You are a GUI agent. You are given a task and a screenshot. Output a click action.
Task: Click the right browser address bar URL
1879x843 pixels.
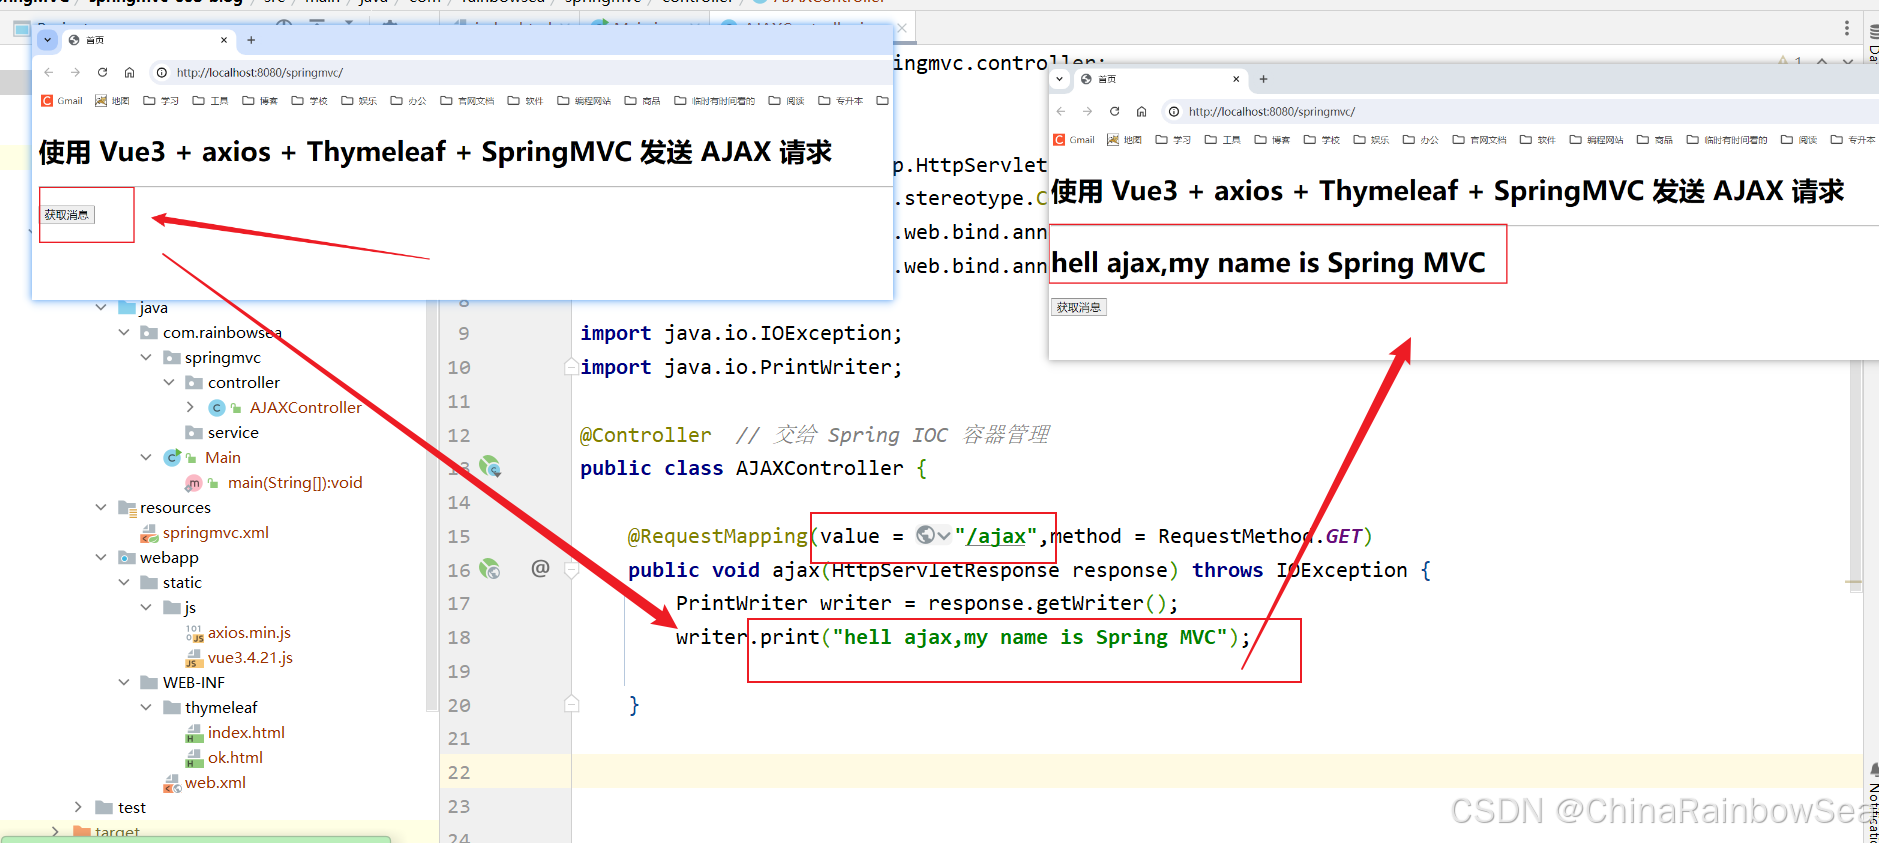(1272, 111)
